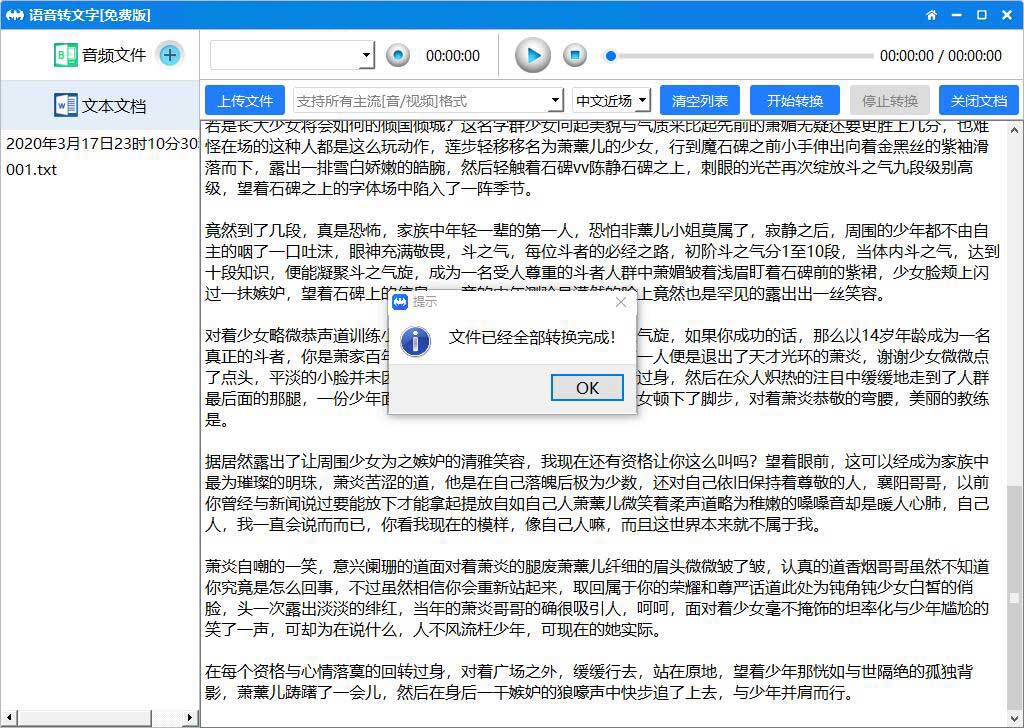Click the disabled 停止转换 button
Image resolution: width=1024 pixels, height=728 pixels.
point(889,101)
